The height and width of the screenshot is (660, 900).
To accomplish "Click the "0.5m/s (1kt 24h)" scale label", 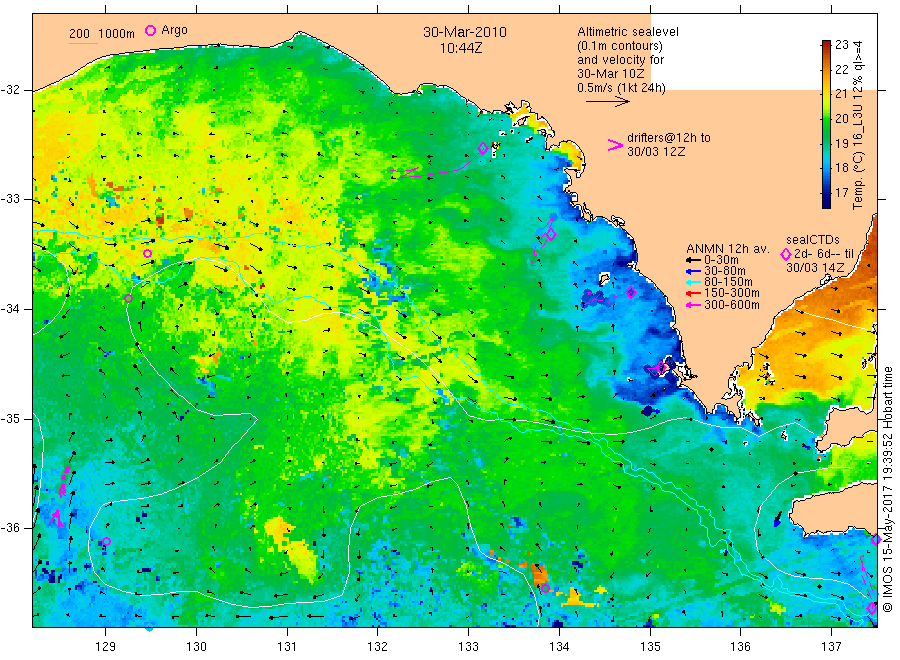I will [x=622, y=88].
